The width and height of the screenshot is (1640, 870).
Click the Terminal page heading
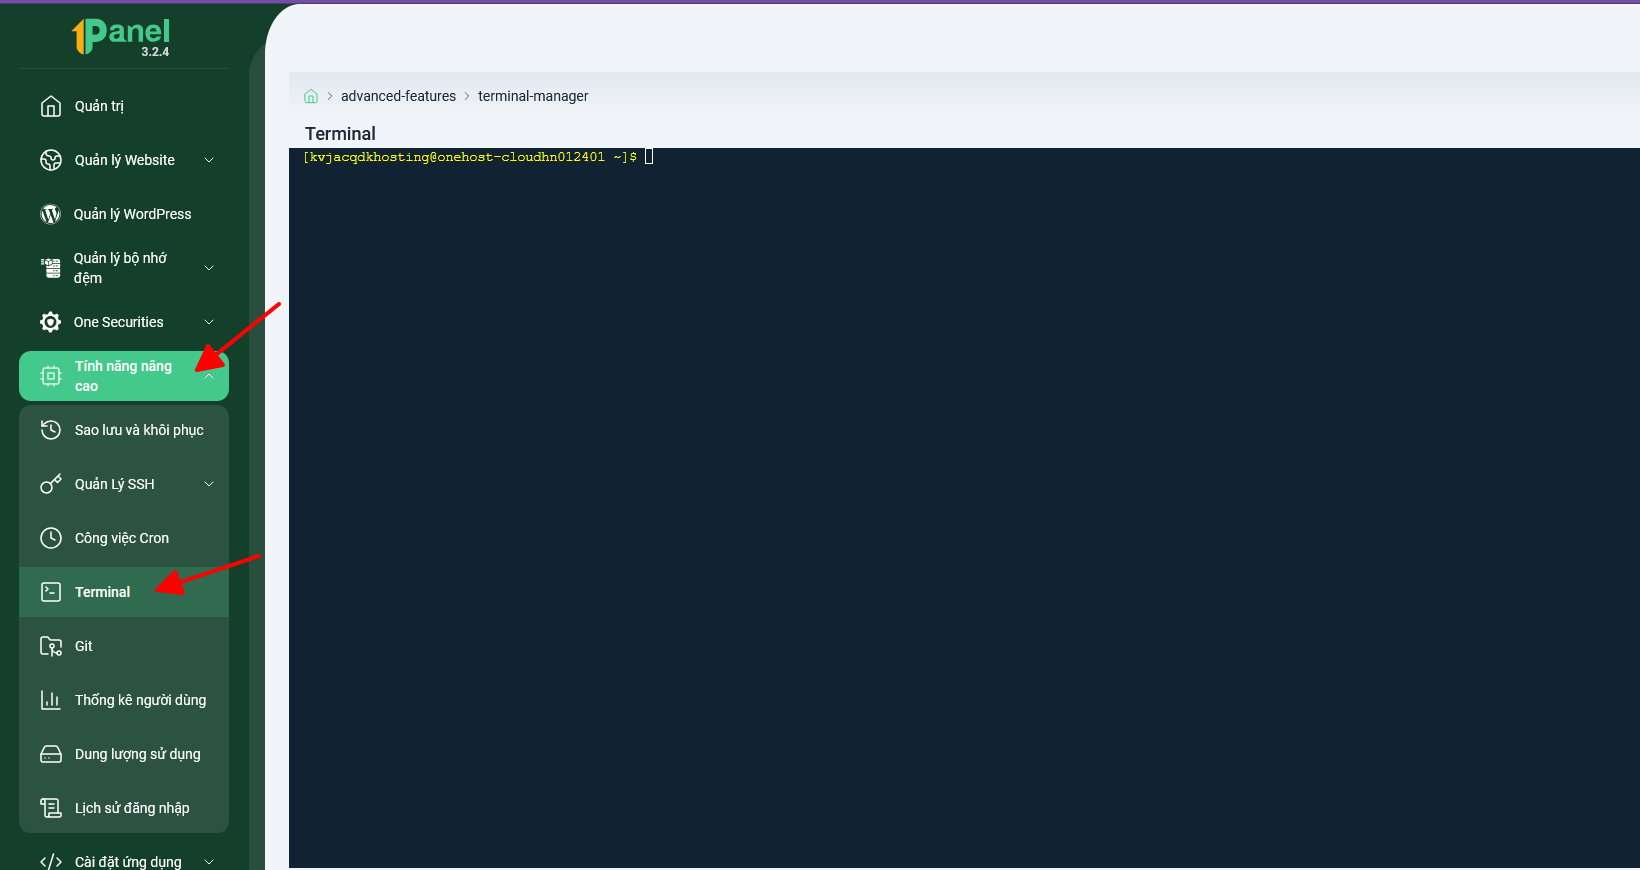point(340,134)
